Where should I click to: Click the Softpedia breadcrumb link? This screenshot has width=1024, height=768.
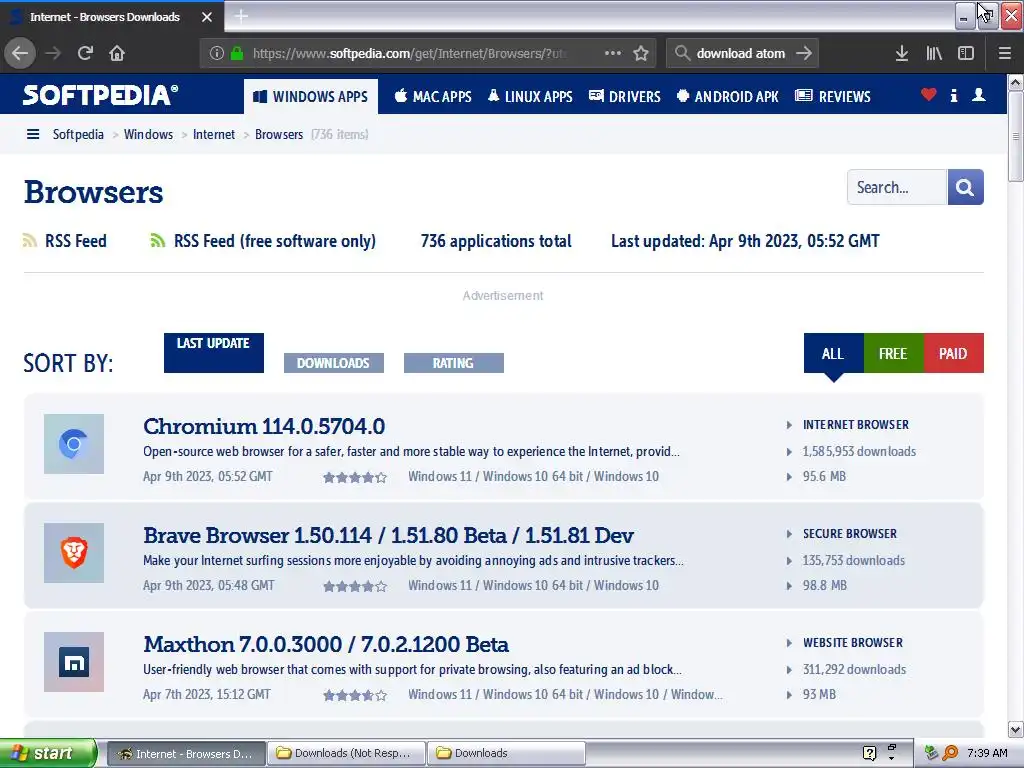point(78,134)
